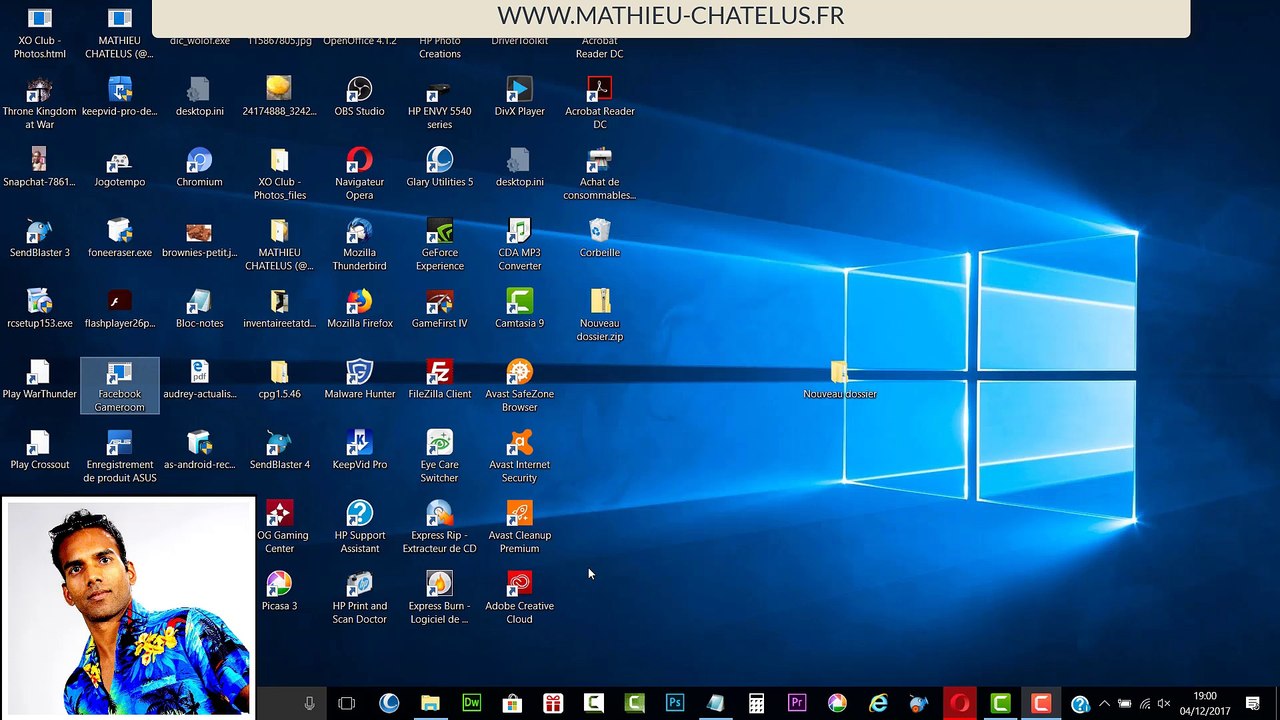The image size is (1280, 720).
Task: Launch Picasa 3 shortcut
Action: [x=279, y=592]
